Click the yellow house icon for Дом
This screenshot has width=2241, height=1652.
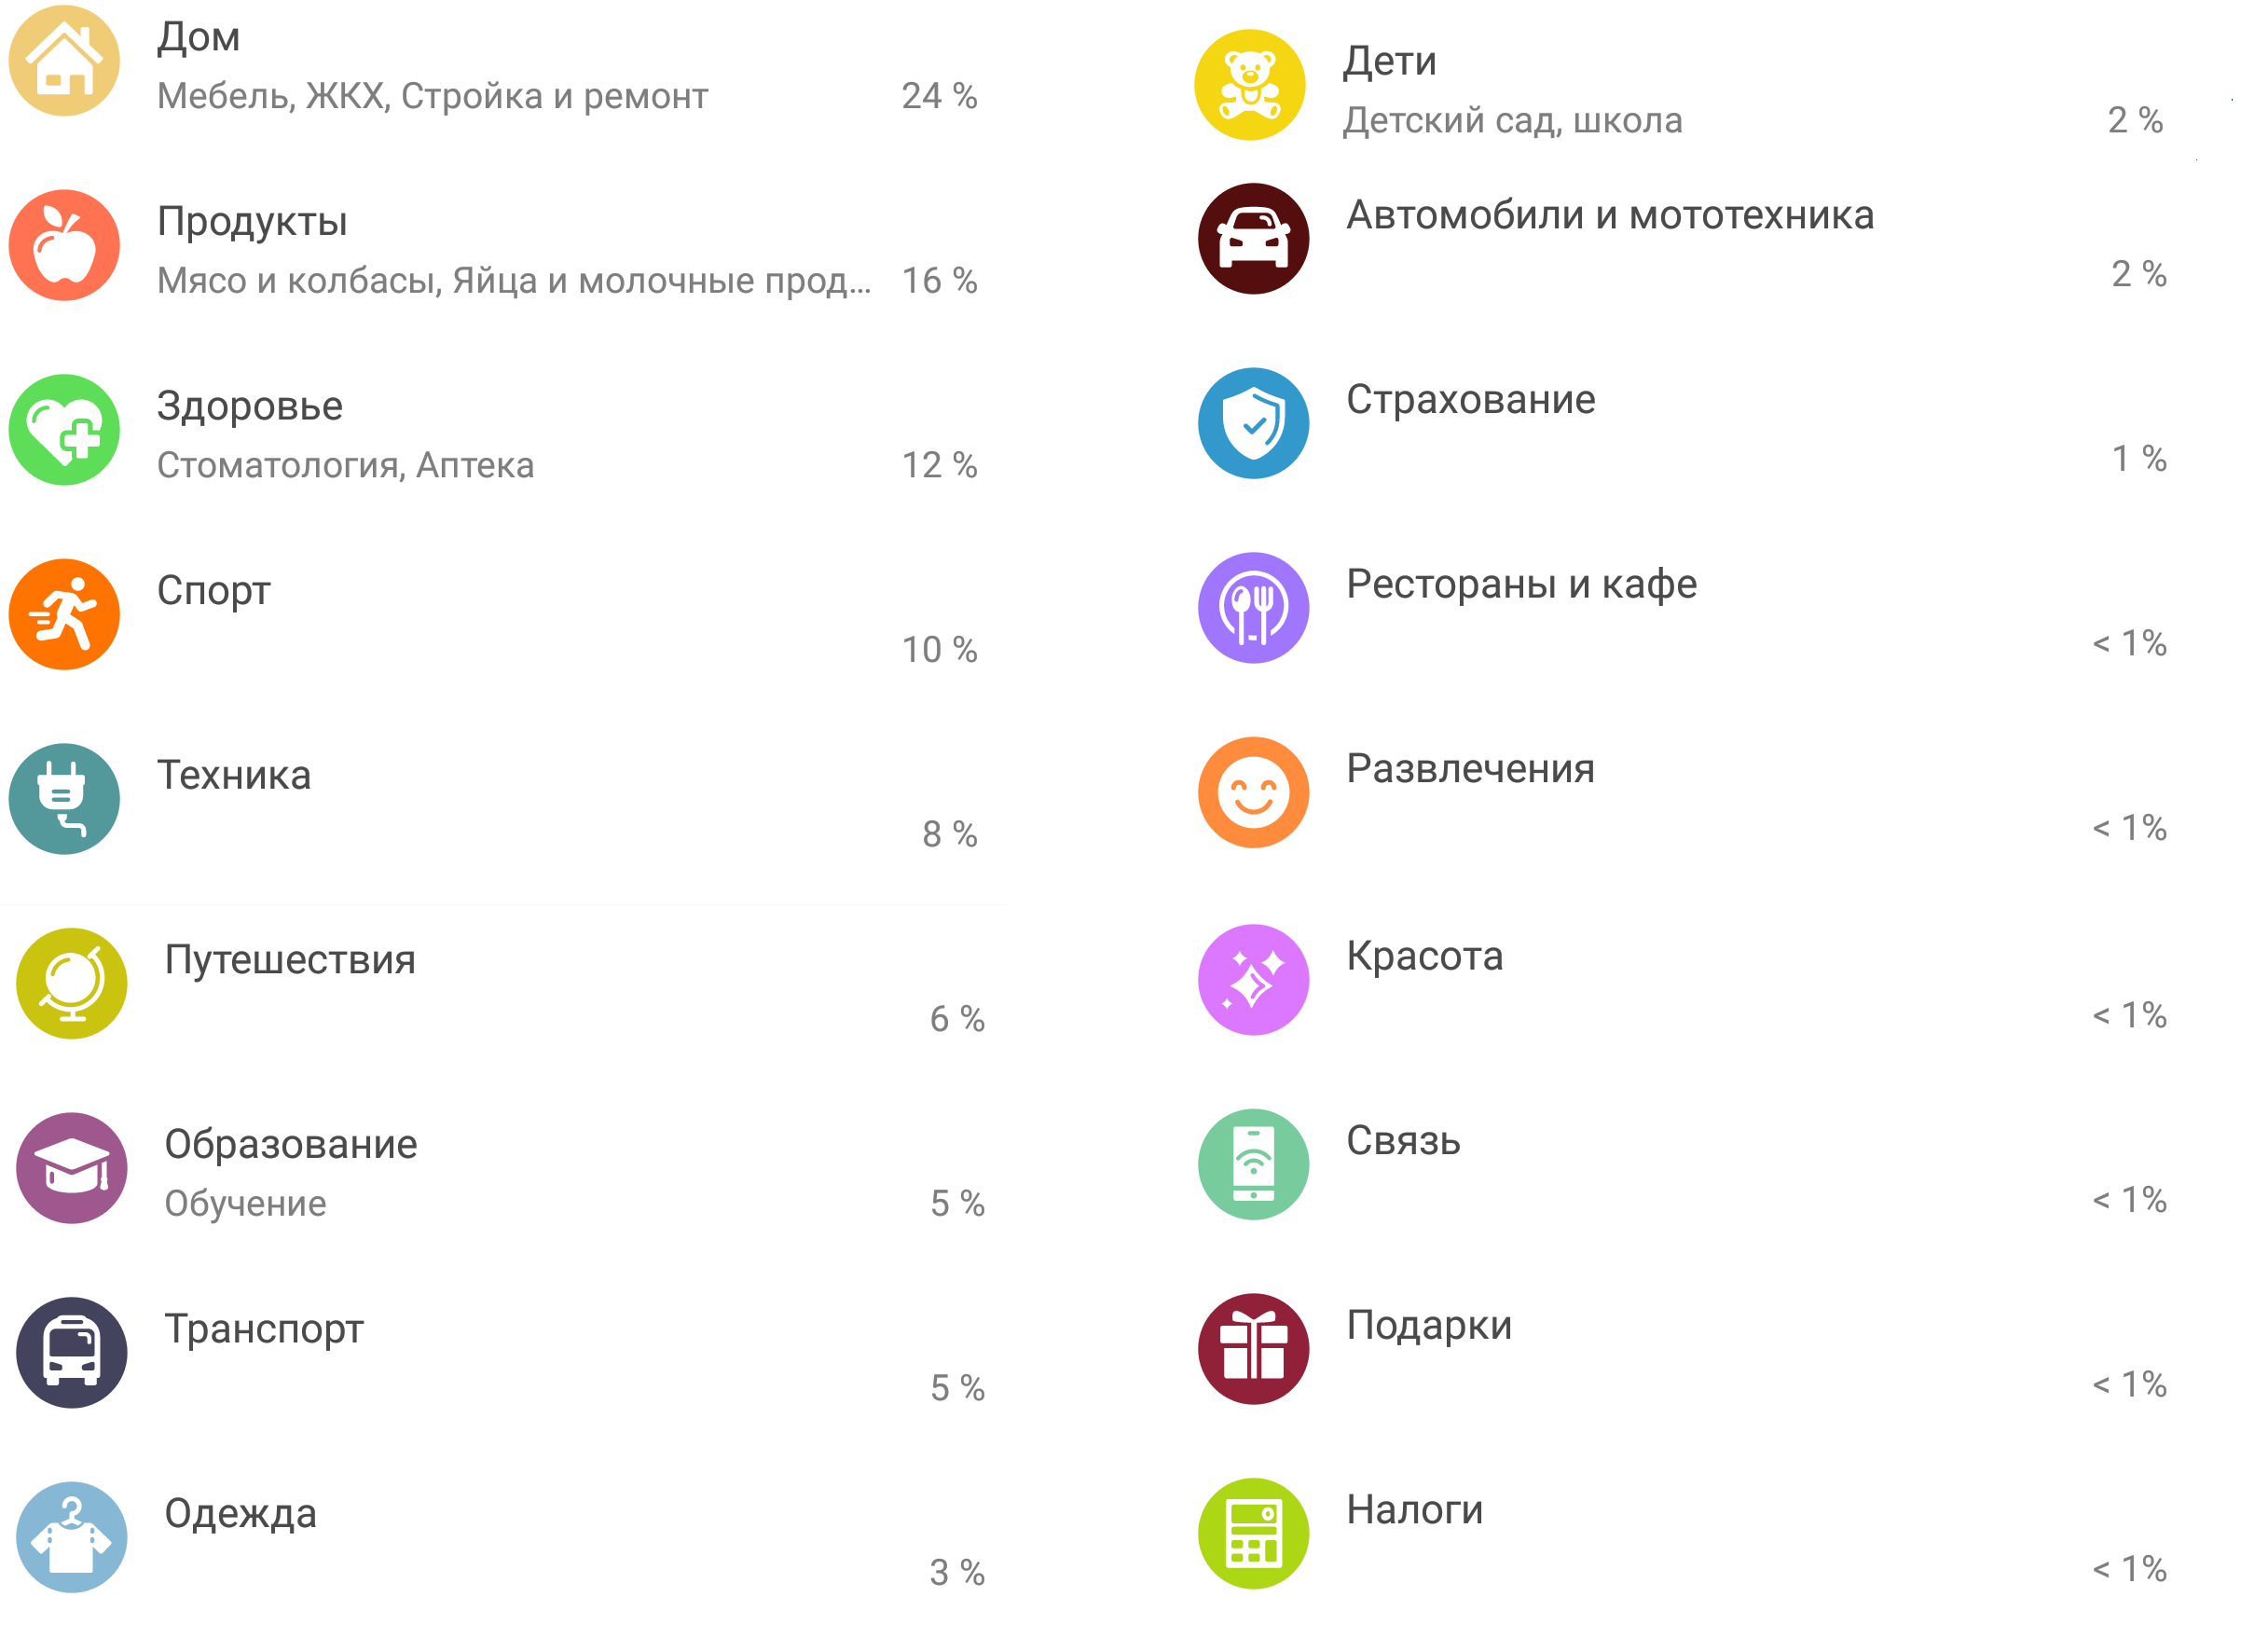[64, 61]
